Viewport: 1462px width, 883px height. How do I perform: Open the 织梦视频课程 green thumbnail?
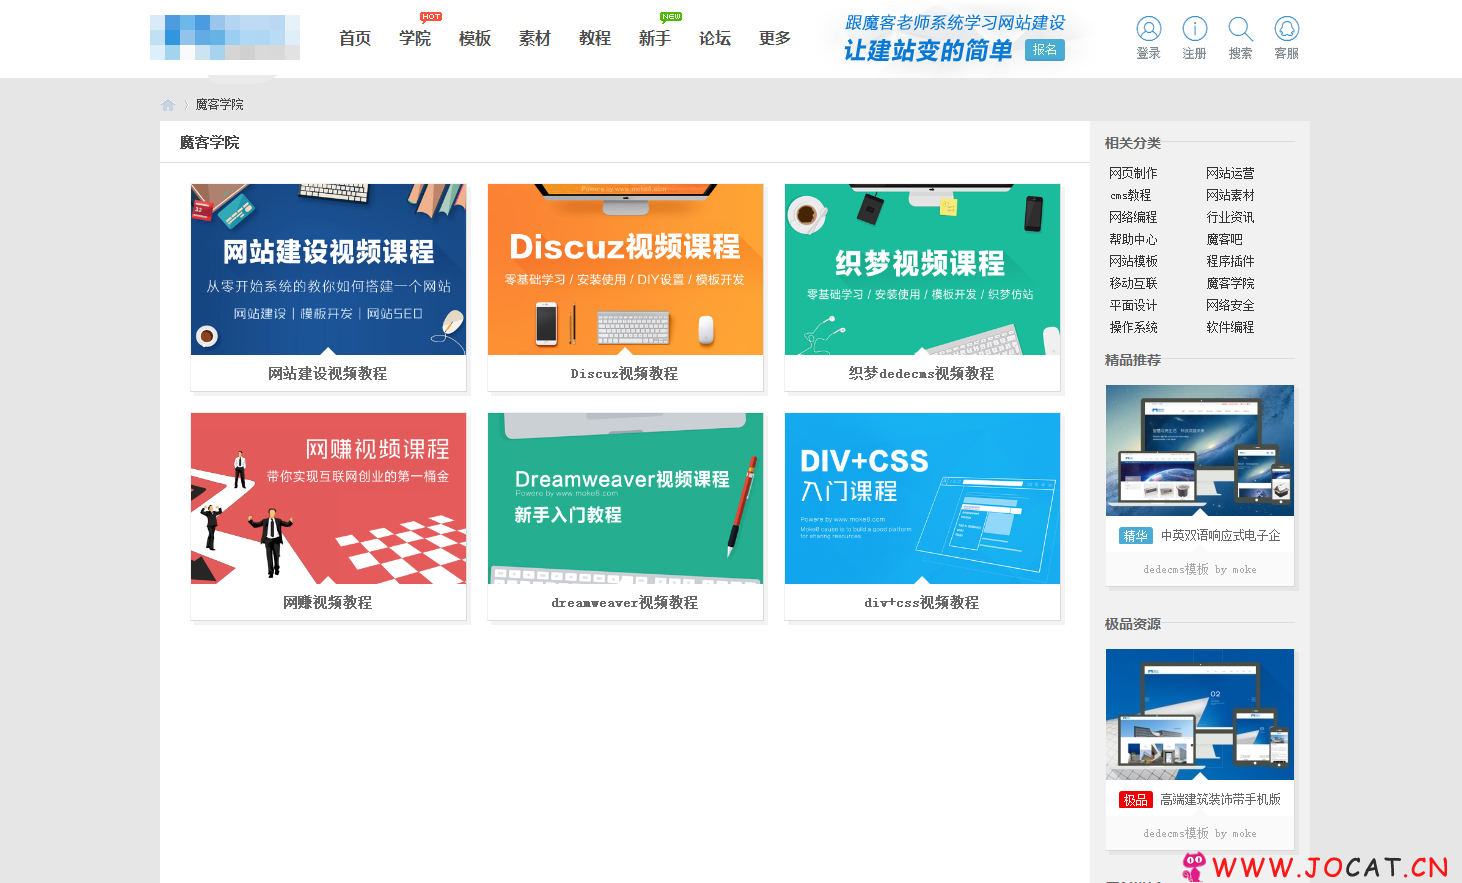click(922, 269)
